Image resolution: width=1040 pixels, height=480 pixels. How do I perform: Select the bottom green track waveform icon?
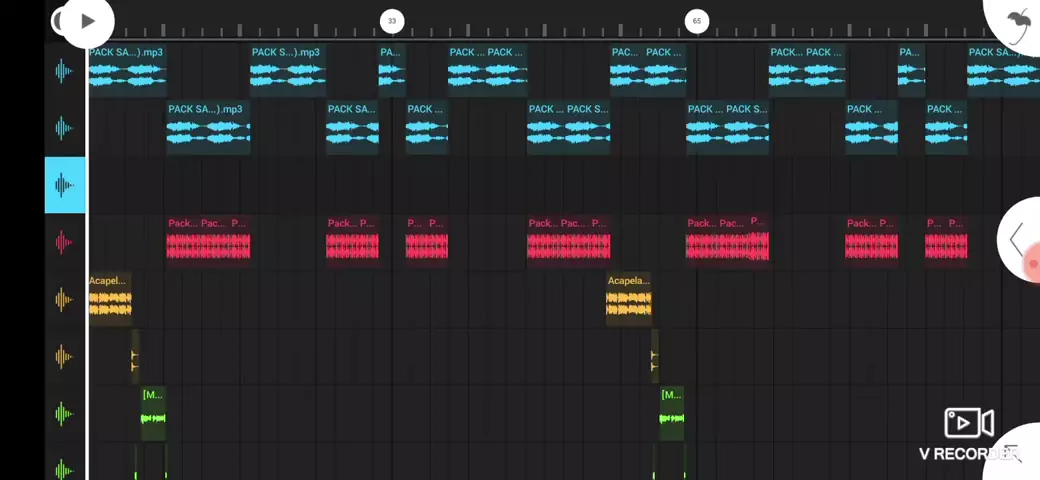point(64,468)
